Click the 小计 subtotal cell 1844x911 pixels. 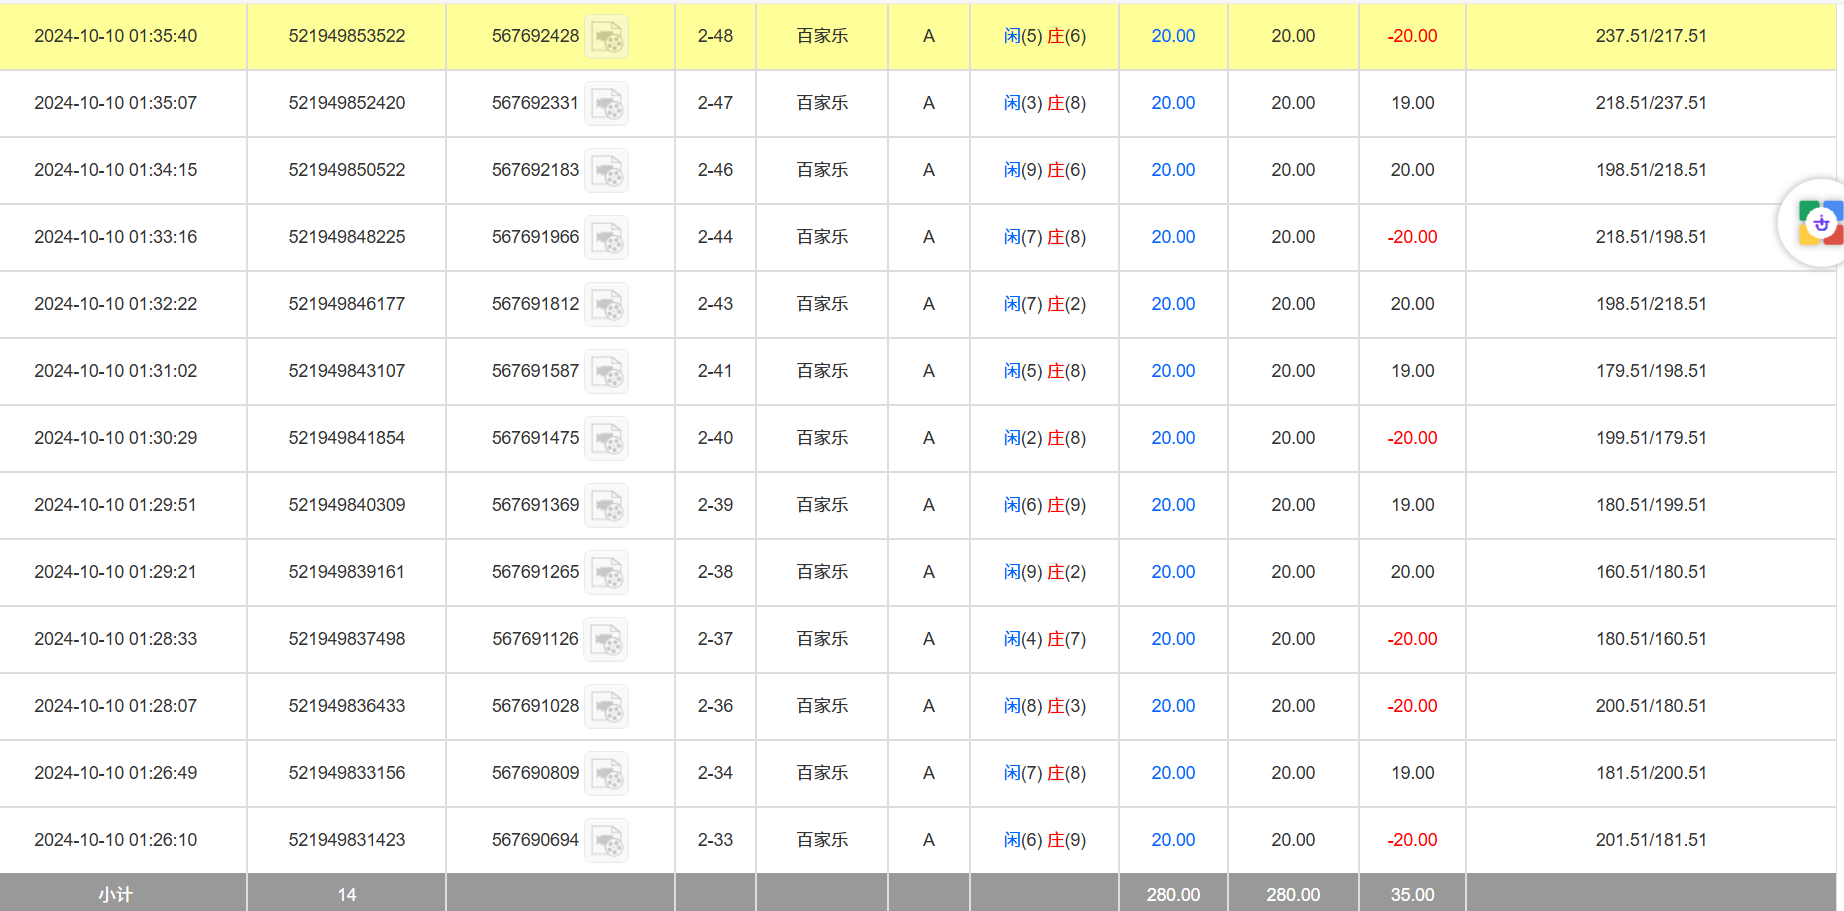pos(113,894)
